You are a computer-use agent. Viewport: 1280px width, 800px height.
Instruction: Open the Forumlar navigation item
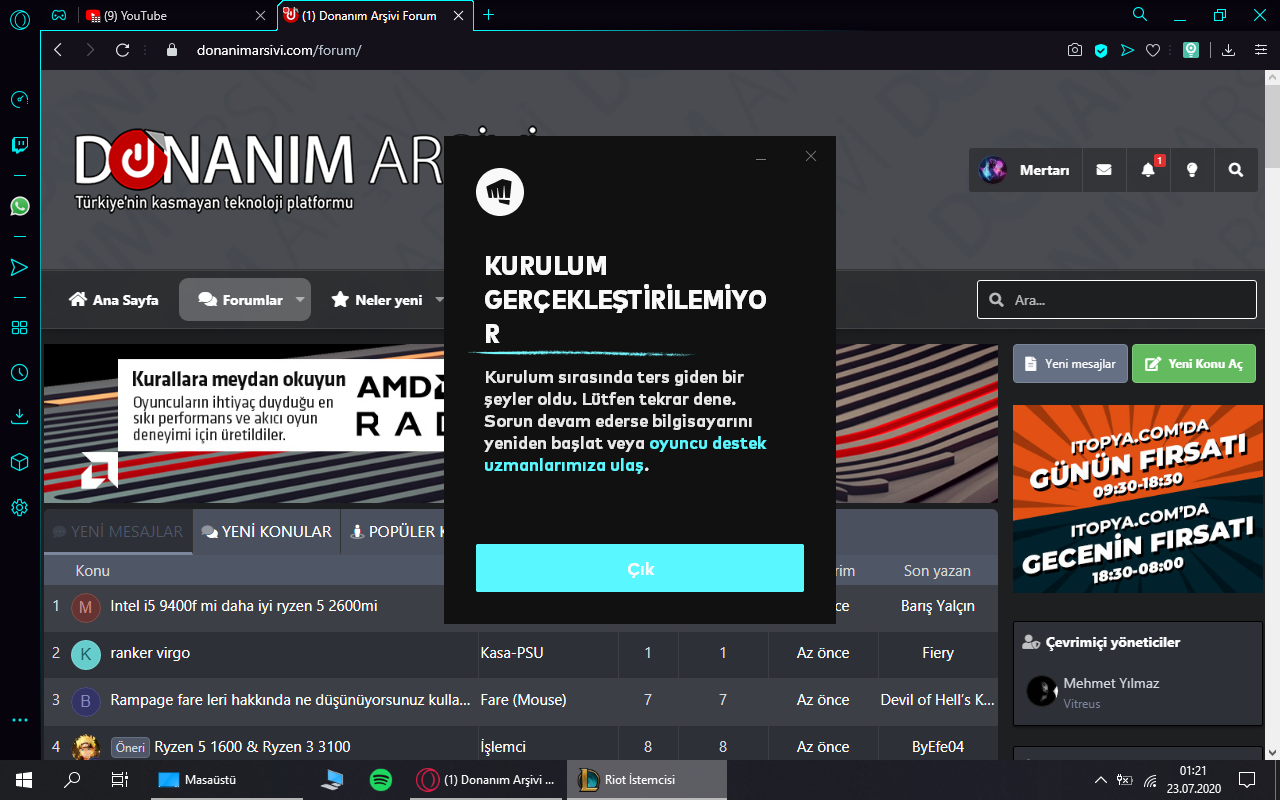click(x=240, y=300)
